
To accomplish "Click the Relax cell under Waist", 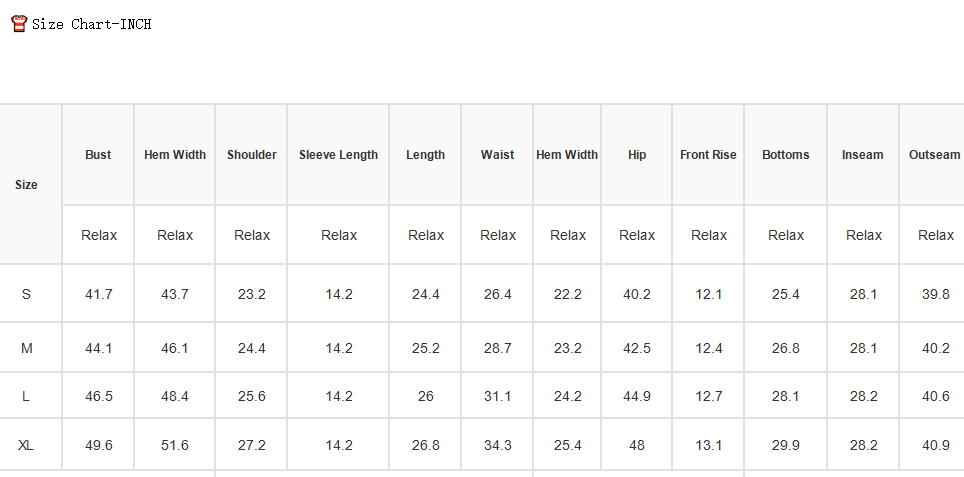I will (497, 235).
